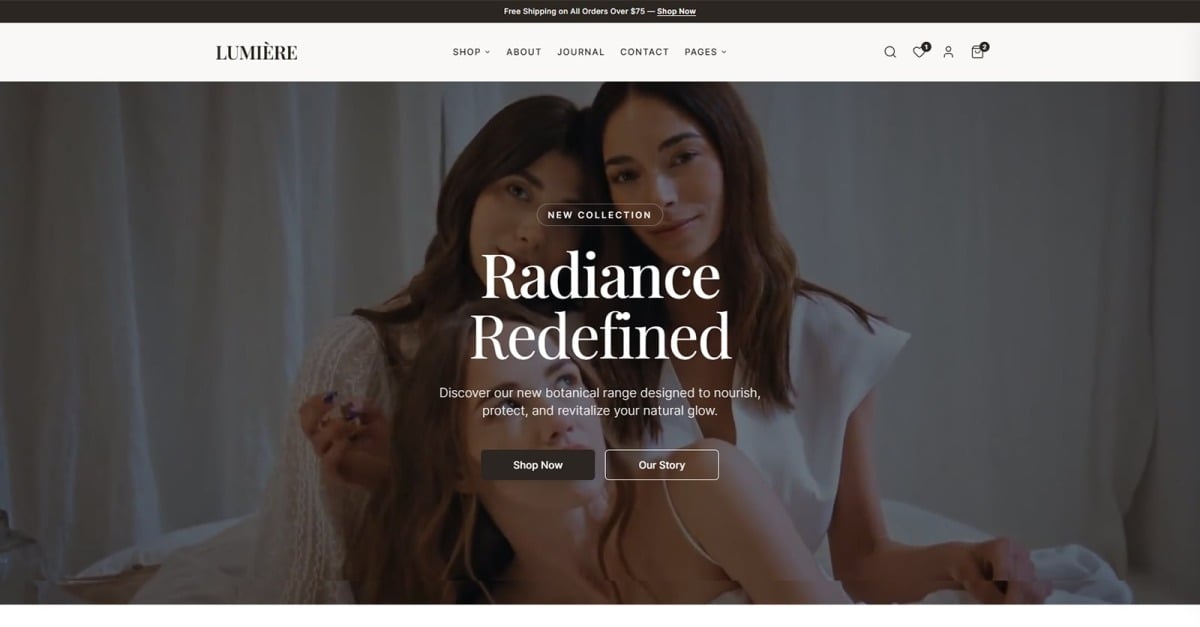Open the shopping cart bag icon
This screenshot has width=1200, height=627.
click(x=977, y=53)
